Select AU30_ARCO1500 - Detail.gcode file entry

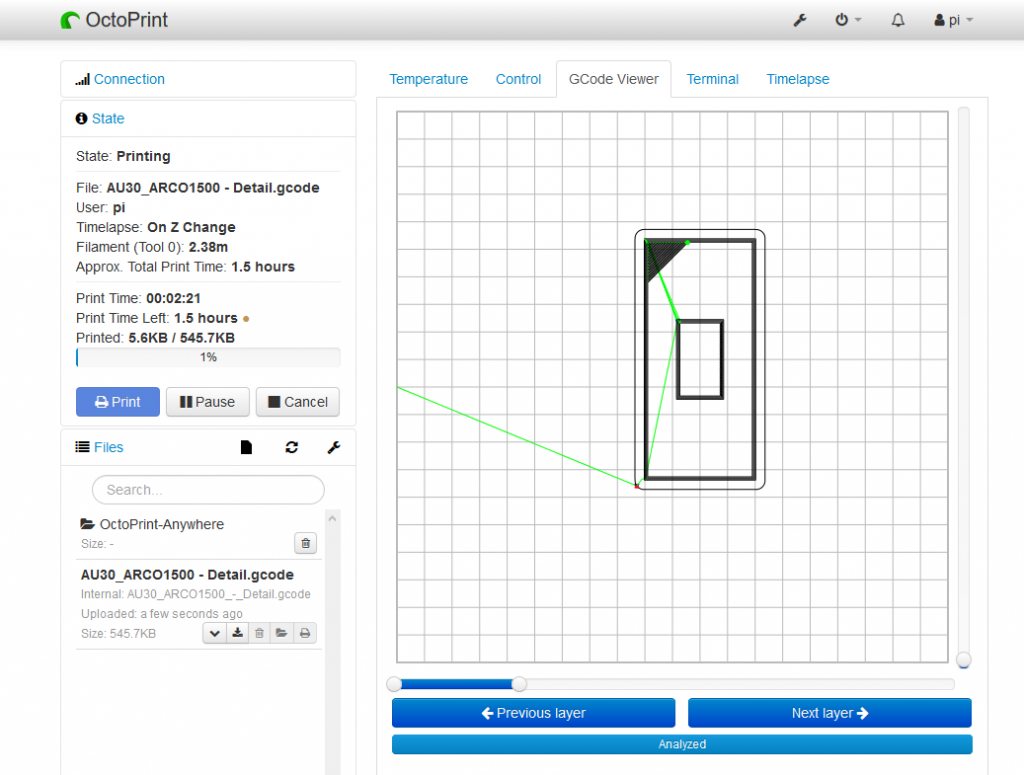coord(187,575)
